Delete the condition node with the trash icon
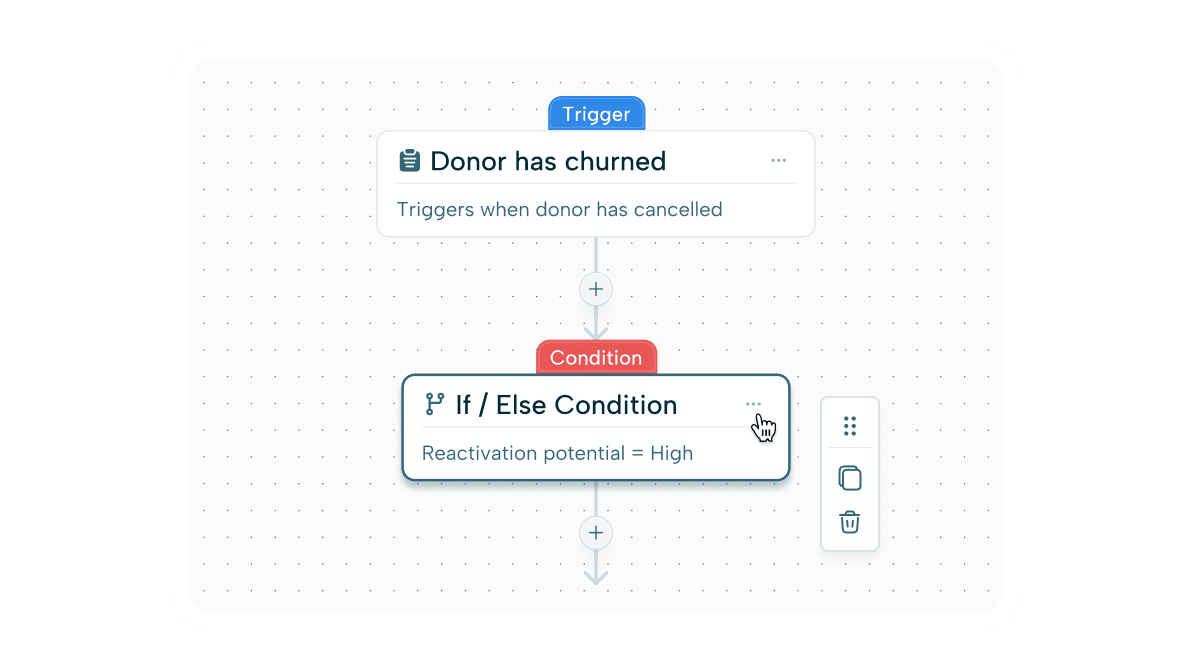Image resolution: width=1192 pixels, height=672 pixels. (850, 522)
